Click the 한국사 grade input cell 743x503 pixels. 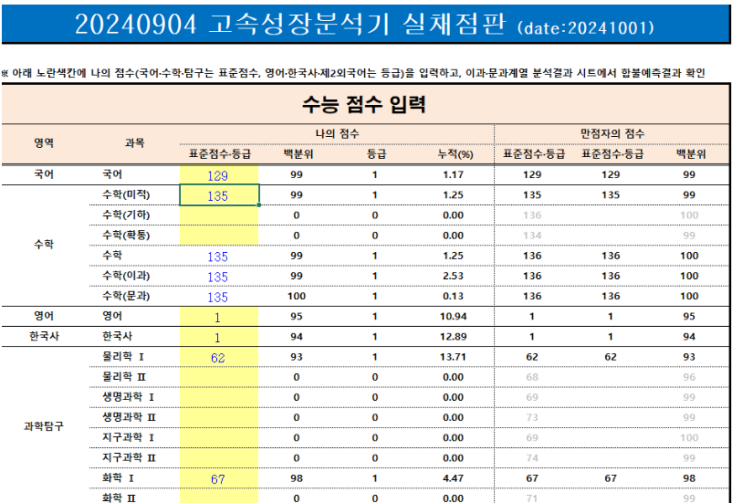219,337
